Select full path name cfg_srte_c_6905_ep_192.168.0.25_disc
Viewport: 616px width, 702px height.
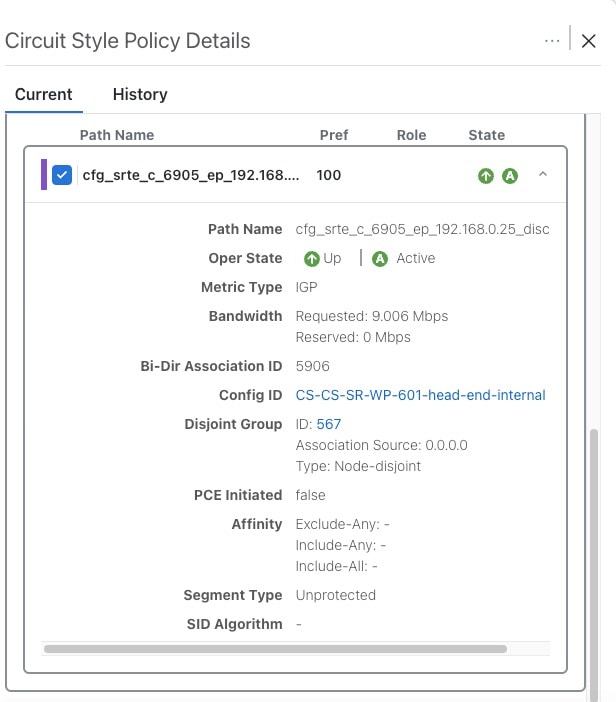tap(422, 229)
